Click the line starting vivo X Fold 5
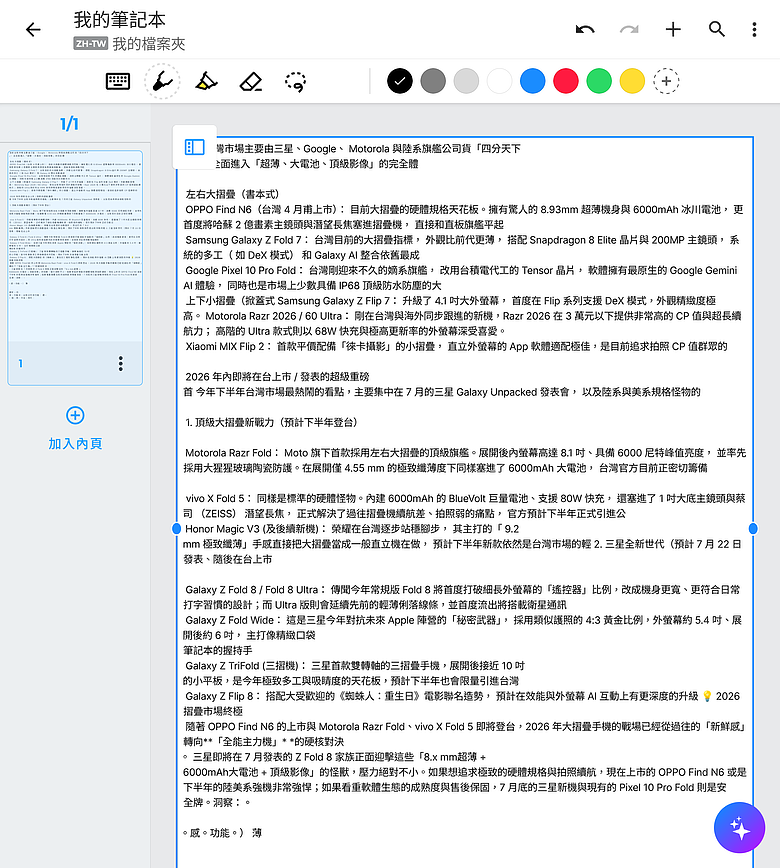 click(466, 498)
